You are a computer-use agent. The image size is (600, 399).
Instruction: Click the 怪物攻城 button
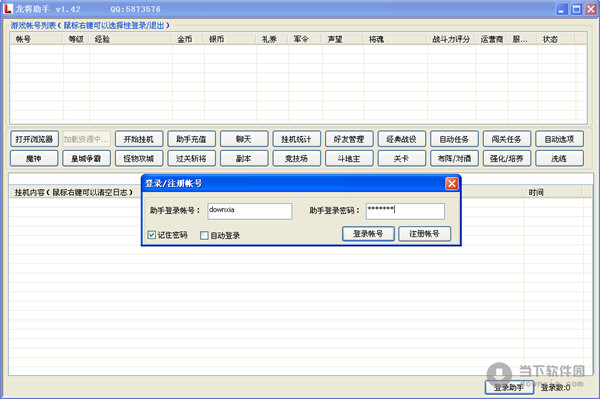pyautogui.click(x=139, y=158)
